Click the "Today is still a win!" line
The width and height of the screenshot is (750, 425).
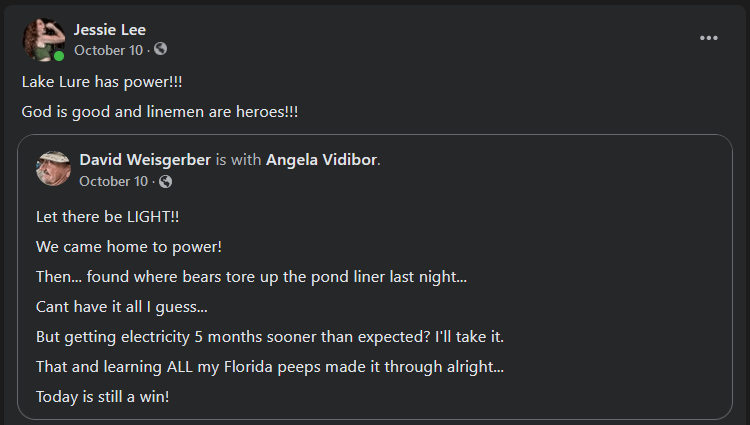tap(103, 397)
